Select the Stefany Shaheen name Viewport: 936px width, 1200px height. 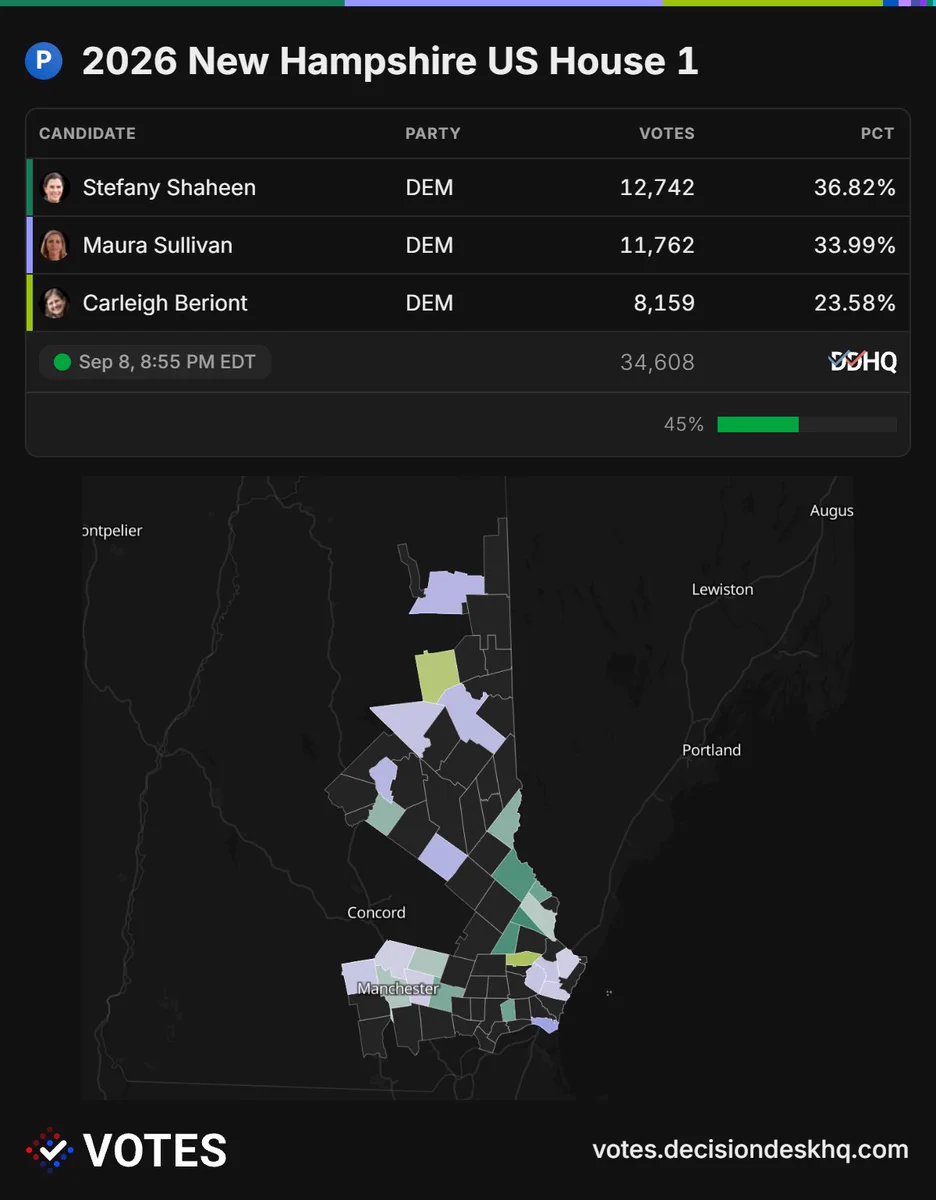tap(169, 188)
